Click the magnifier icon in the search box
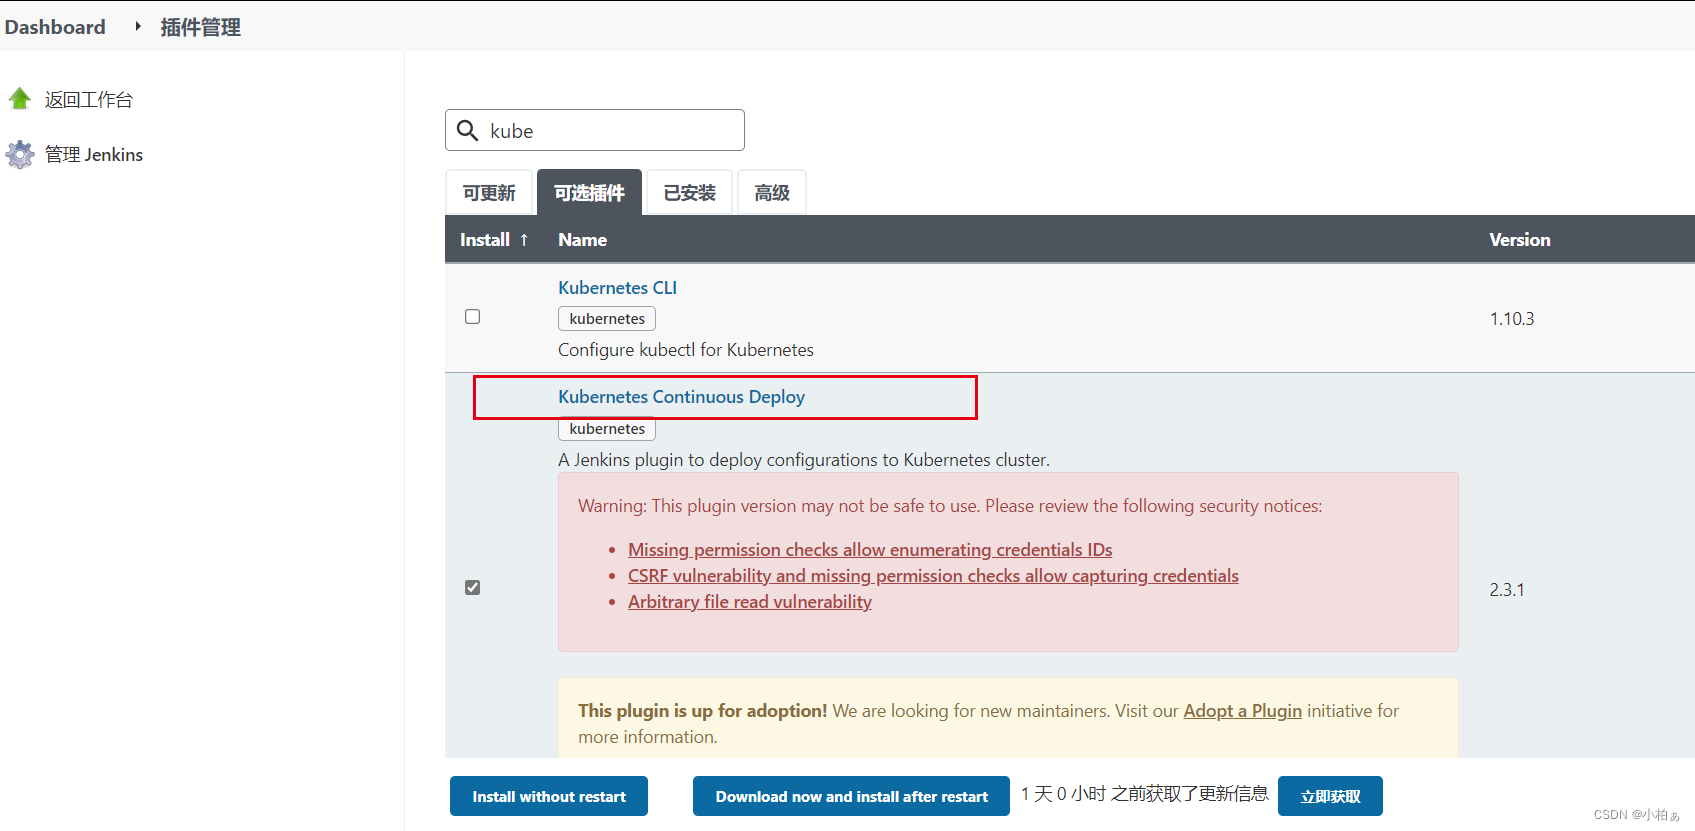 tap(467, 130)
